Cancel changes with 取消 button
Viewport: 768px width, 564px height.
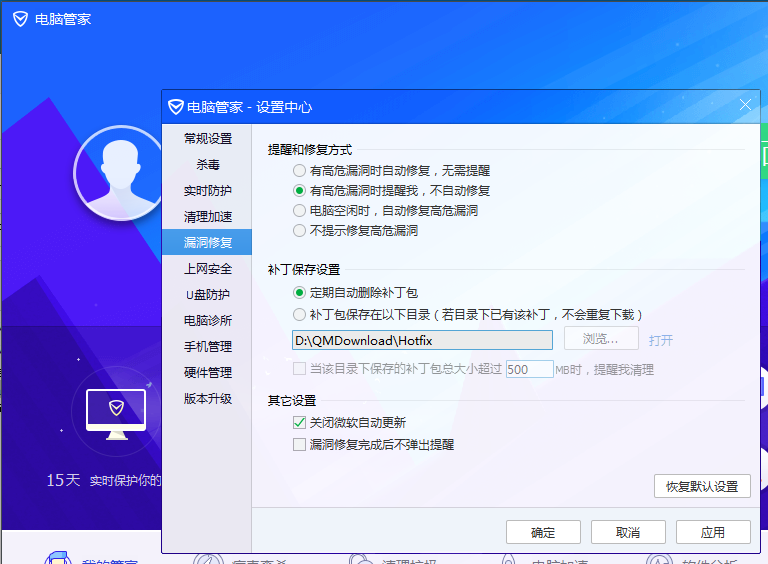(628, 532)
